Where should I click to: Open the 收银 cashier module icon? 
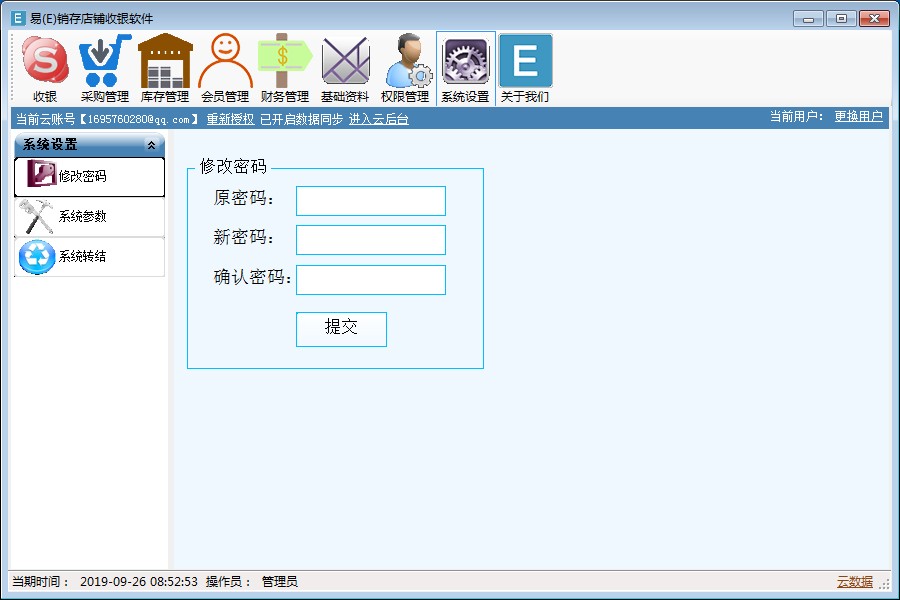(x=45, y=68)
